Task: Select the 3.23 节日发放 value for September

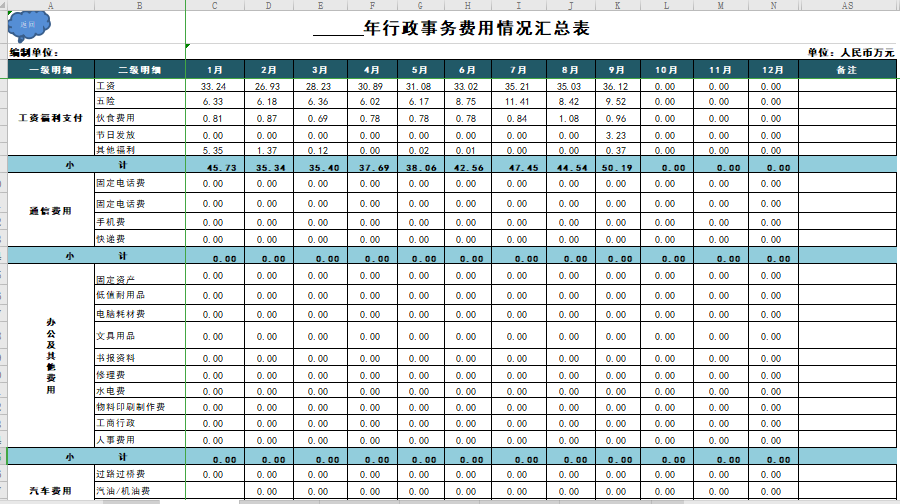Action: (x=618, y=135)
